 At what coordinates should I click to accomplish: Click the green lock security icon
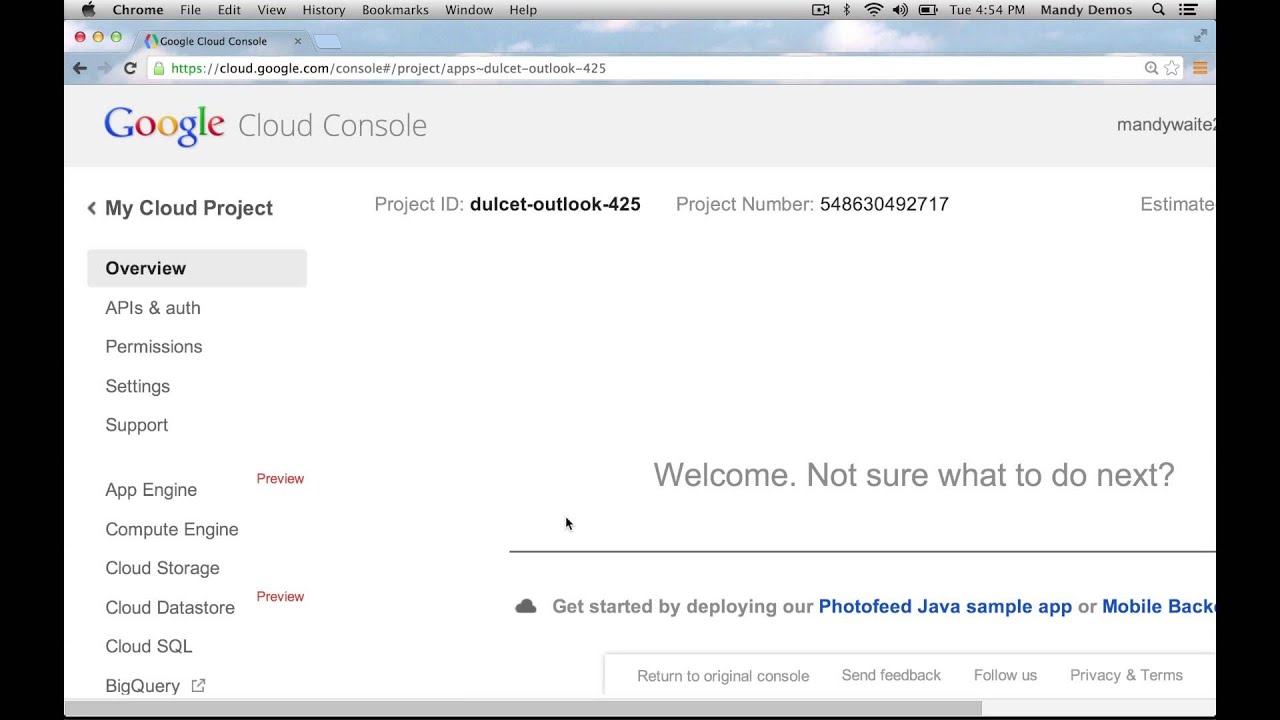click(x=158, y=68)
